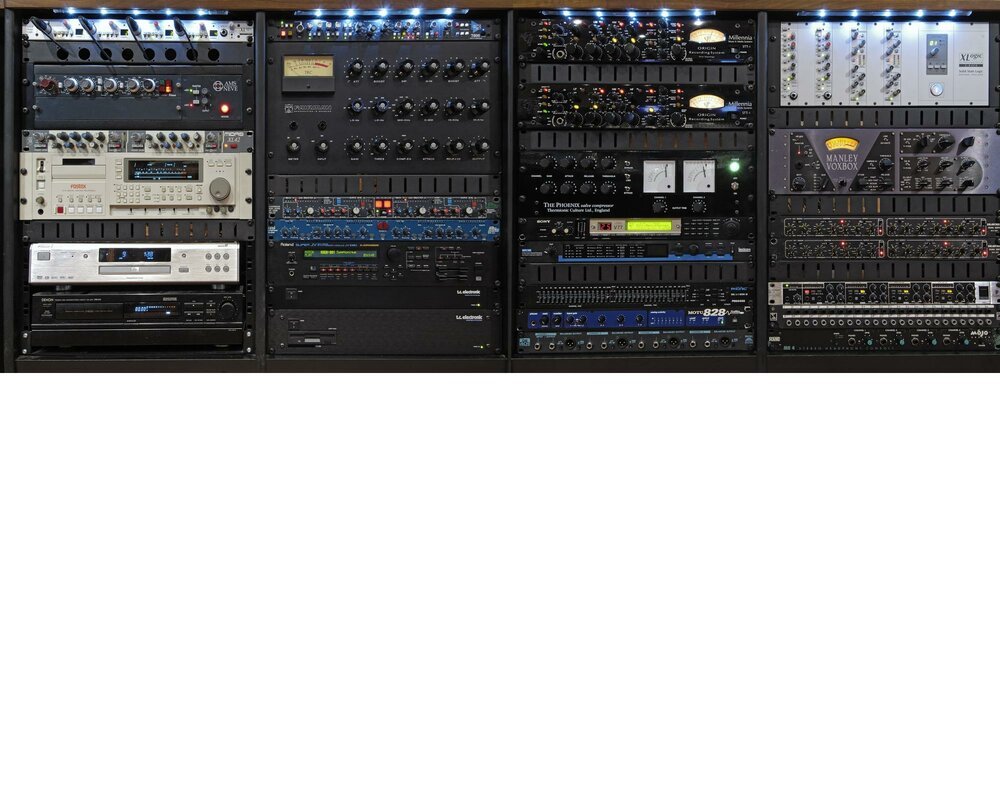Viewport: 1000px width, 800px height.
Task: Click the Phoenix compressor right VU meter
Action: tap(699, 176)
